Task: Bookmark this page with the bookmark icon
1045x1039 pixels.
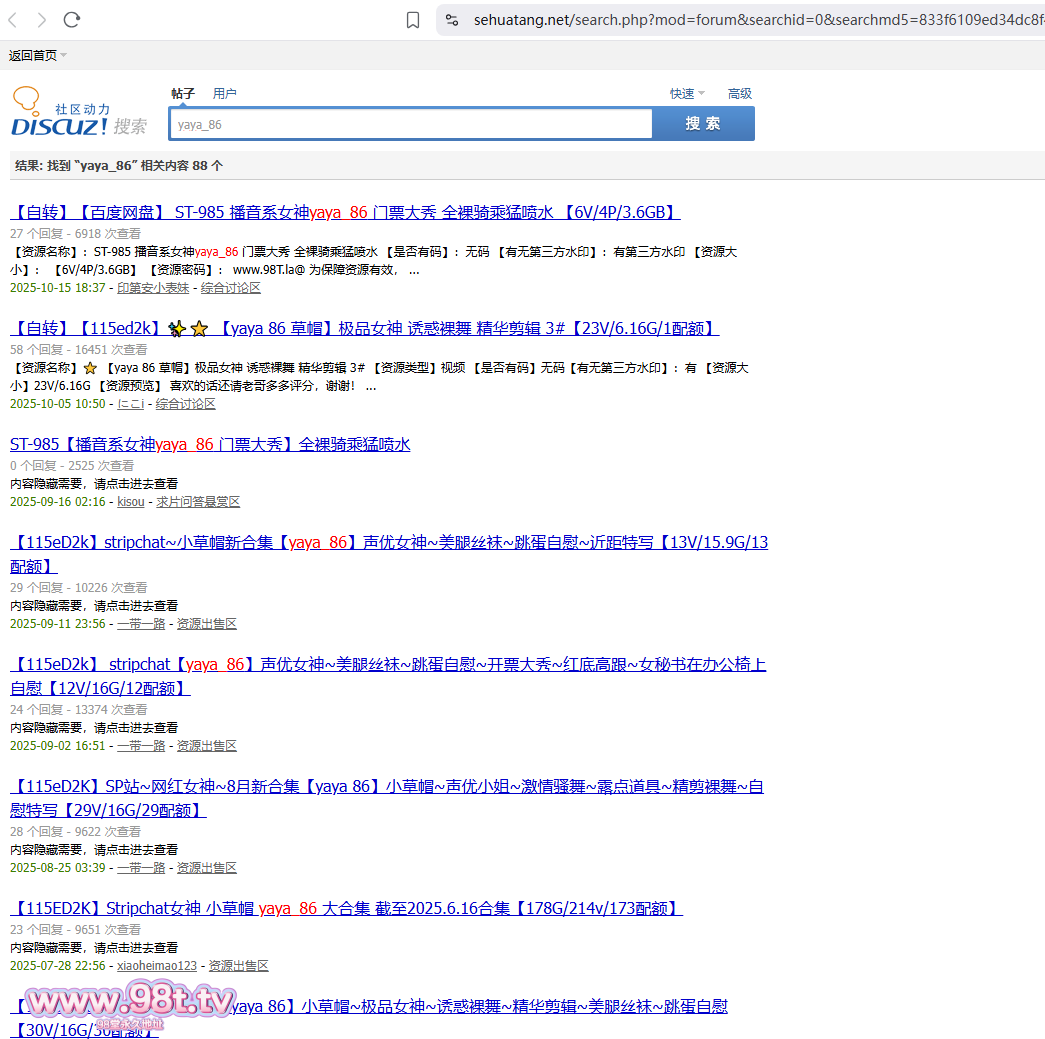Action: [x=413, y=20]
